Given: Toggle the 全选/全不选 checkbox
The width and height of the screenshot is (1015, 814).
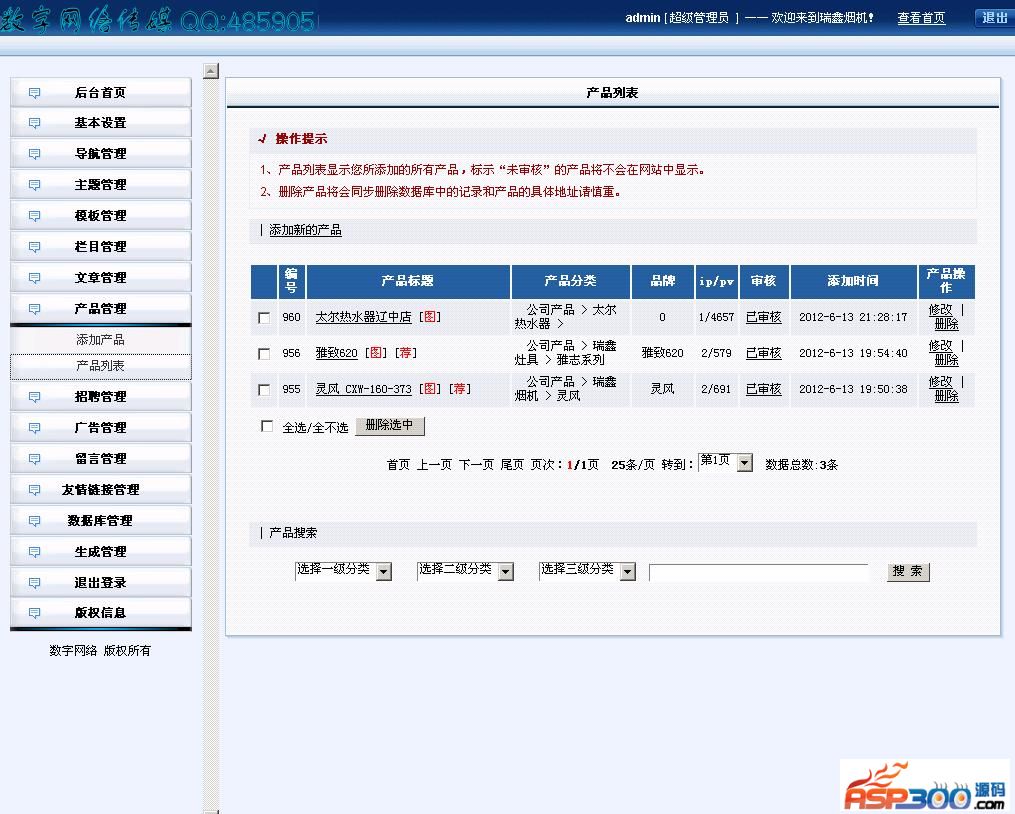Looking at the screenshot, I should tap(267, 426).
